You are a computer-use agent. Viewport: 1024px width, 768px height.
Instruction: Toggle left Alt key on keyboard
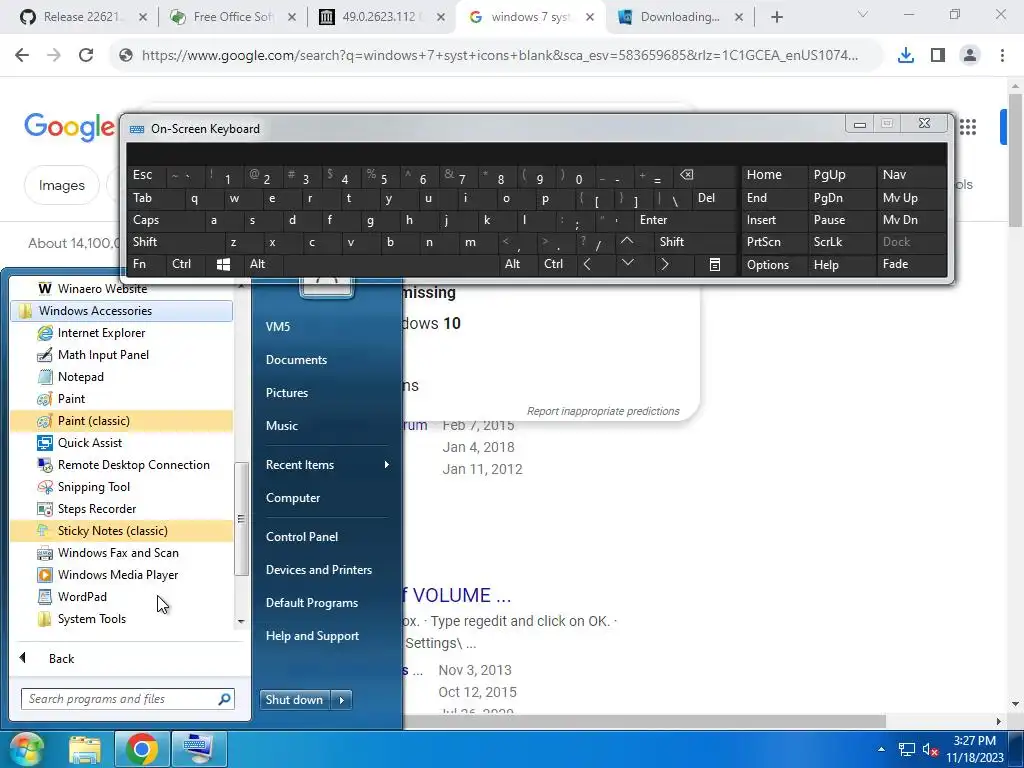262,264
